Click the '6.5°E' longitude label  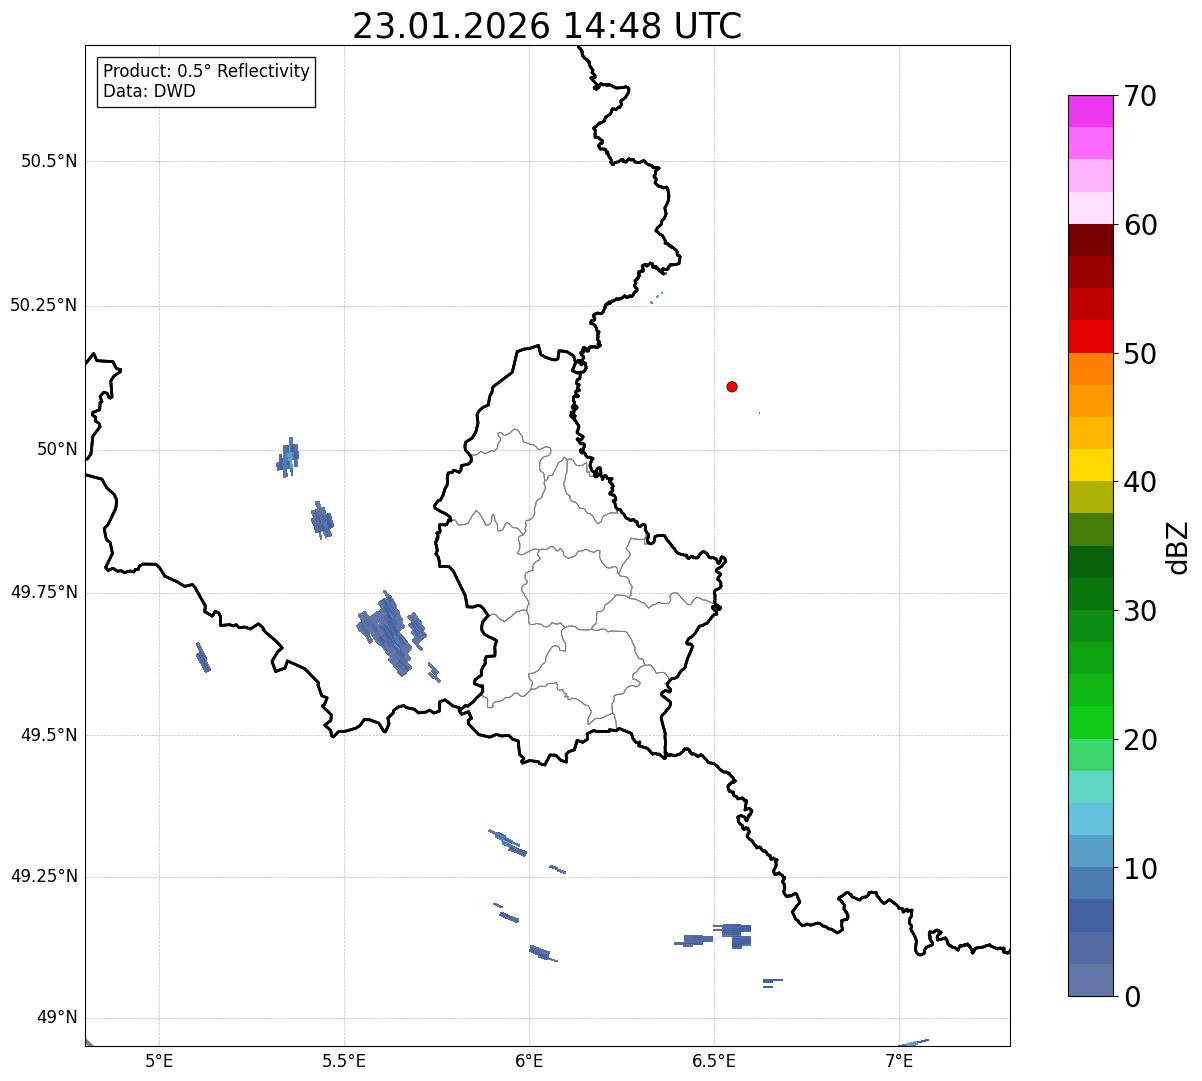click(x=714, y=1060)
